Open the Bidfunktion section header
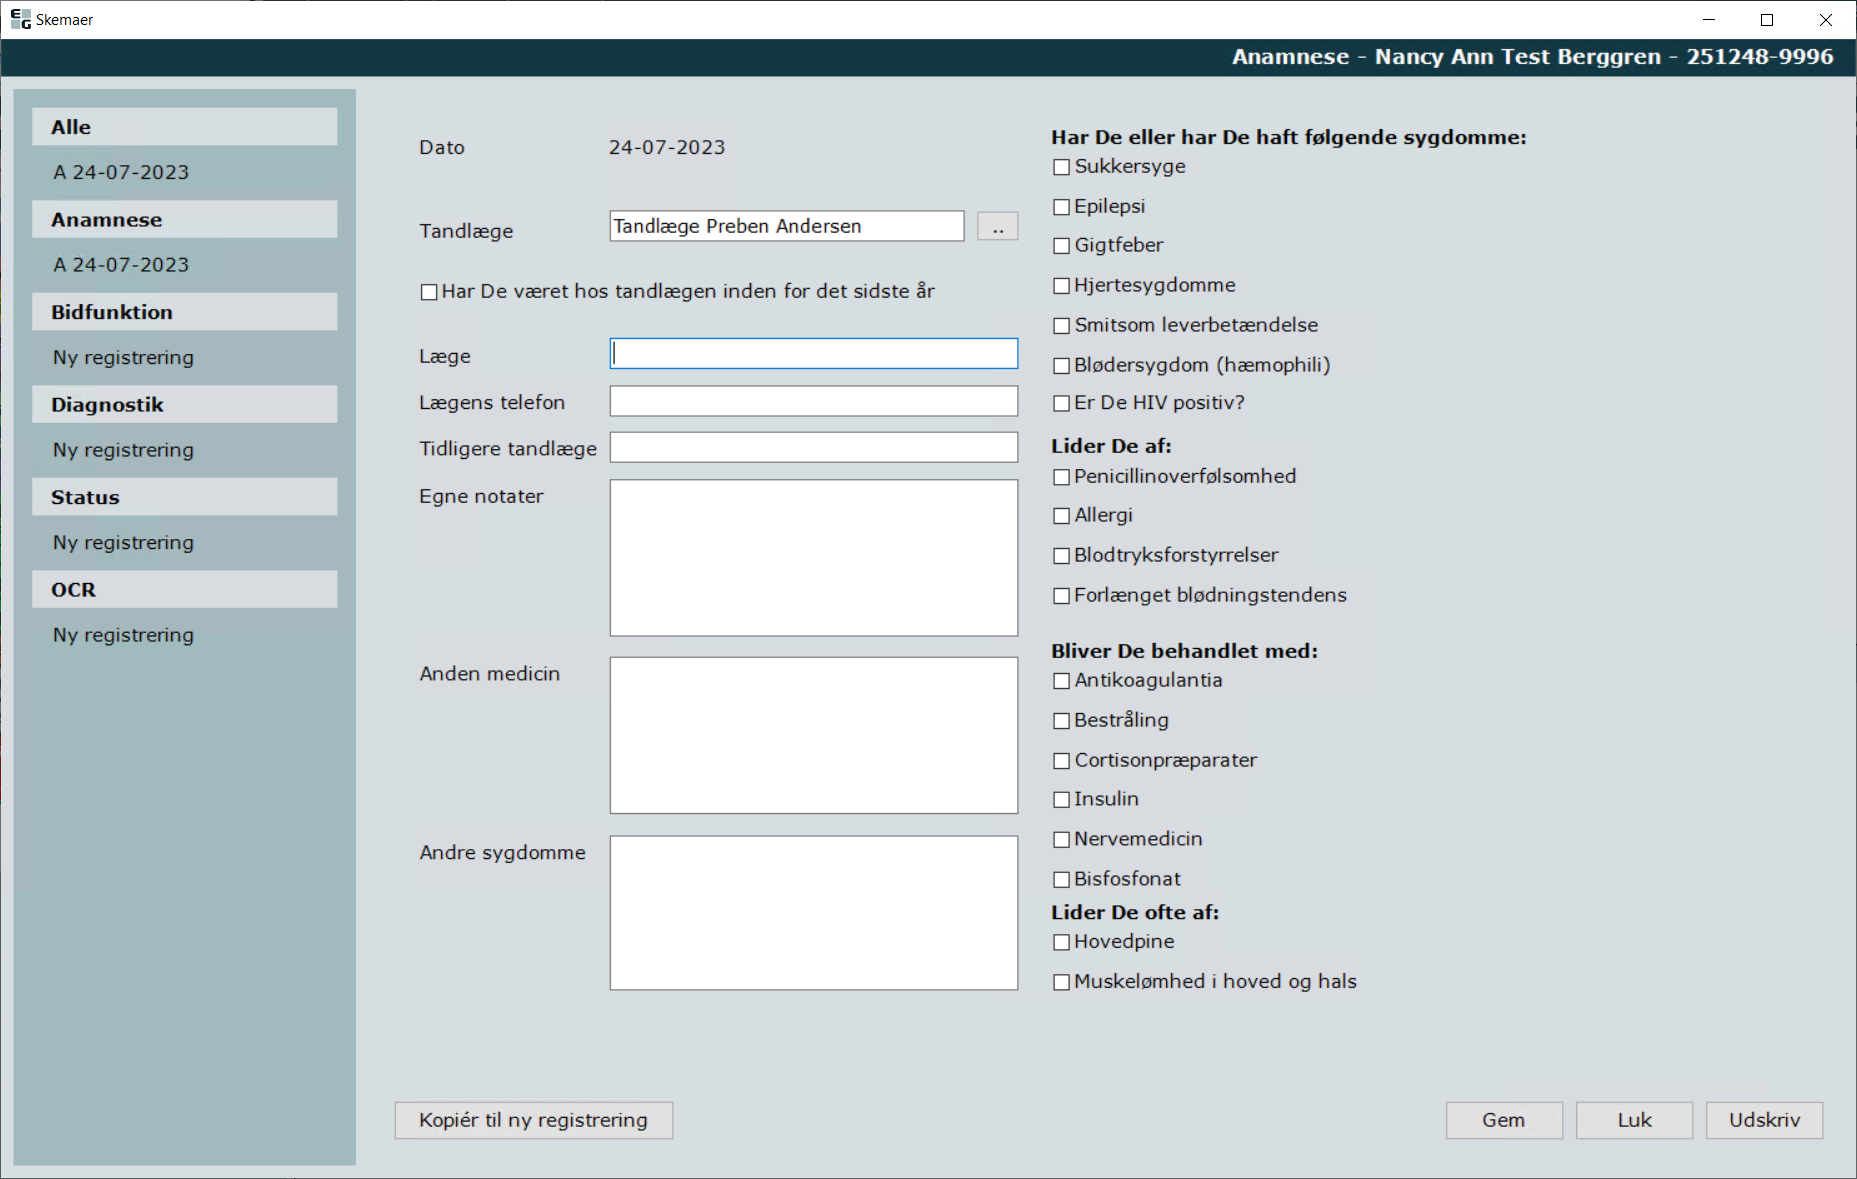Image resolution: width=1857 pixels, height=1179 pixels. coord(185,312)
